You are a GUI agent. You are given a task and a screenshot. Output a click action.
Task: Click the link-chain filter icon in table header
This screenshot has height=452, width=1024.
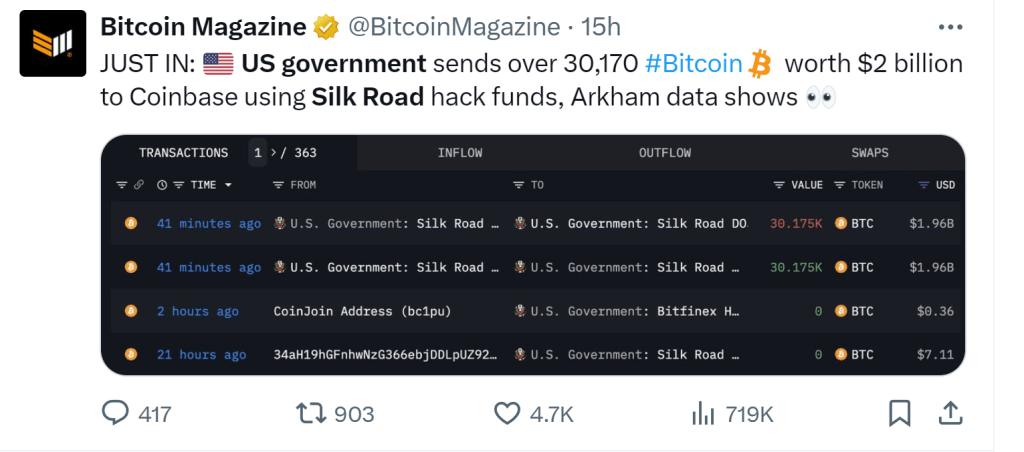click(140, 185)
